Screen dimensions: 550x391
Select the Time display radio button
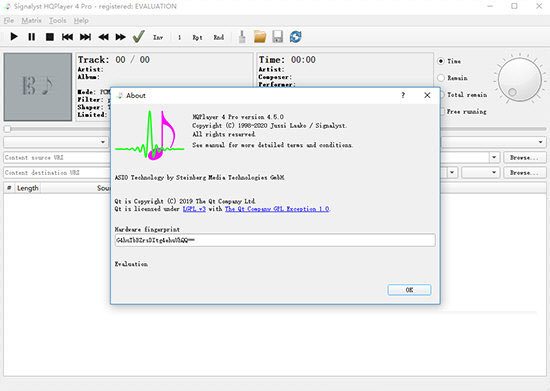pos(441,61)
